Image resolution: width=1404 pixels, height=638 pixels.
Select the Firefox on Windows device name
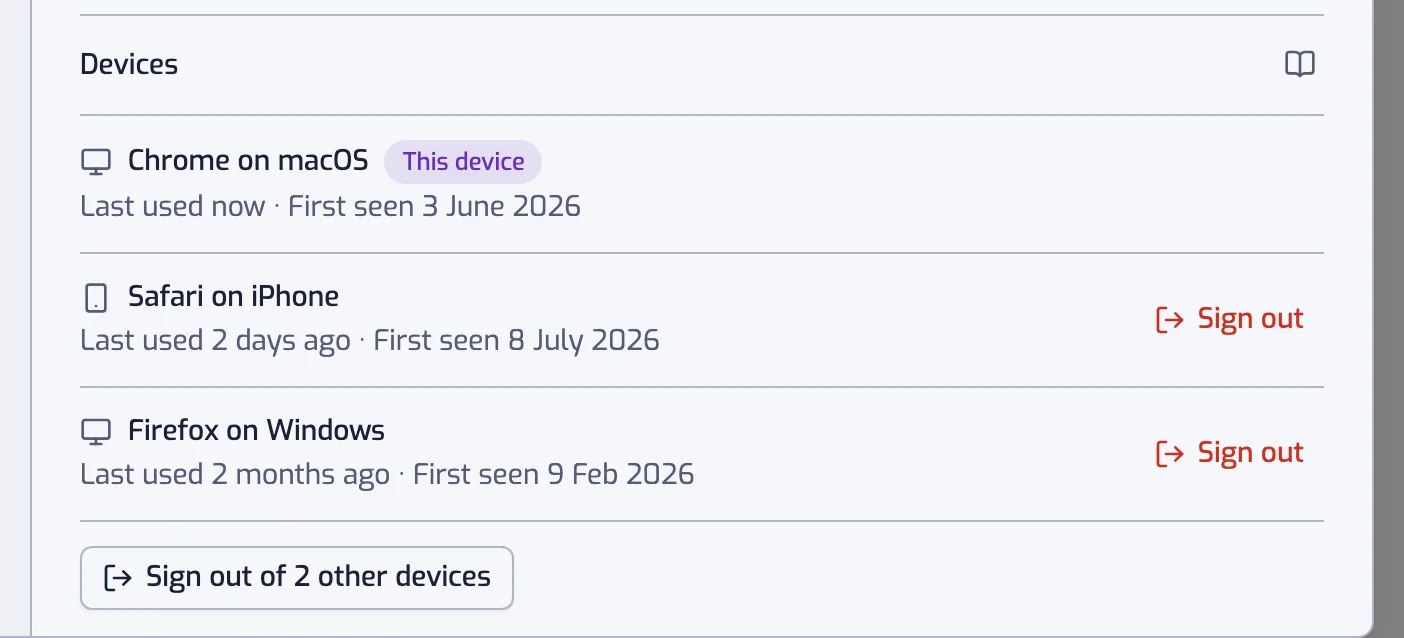pyautogui.click(x=256, y=430)
